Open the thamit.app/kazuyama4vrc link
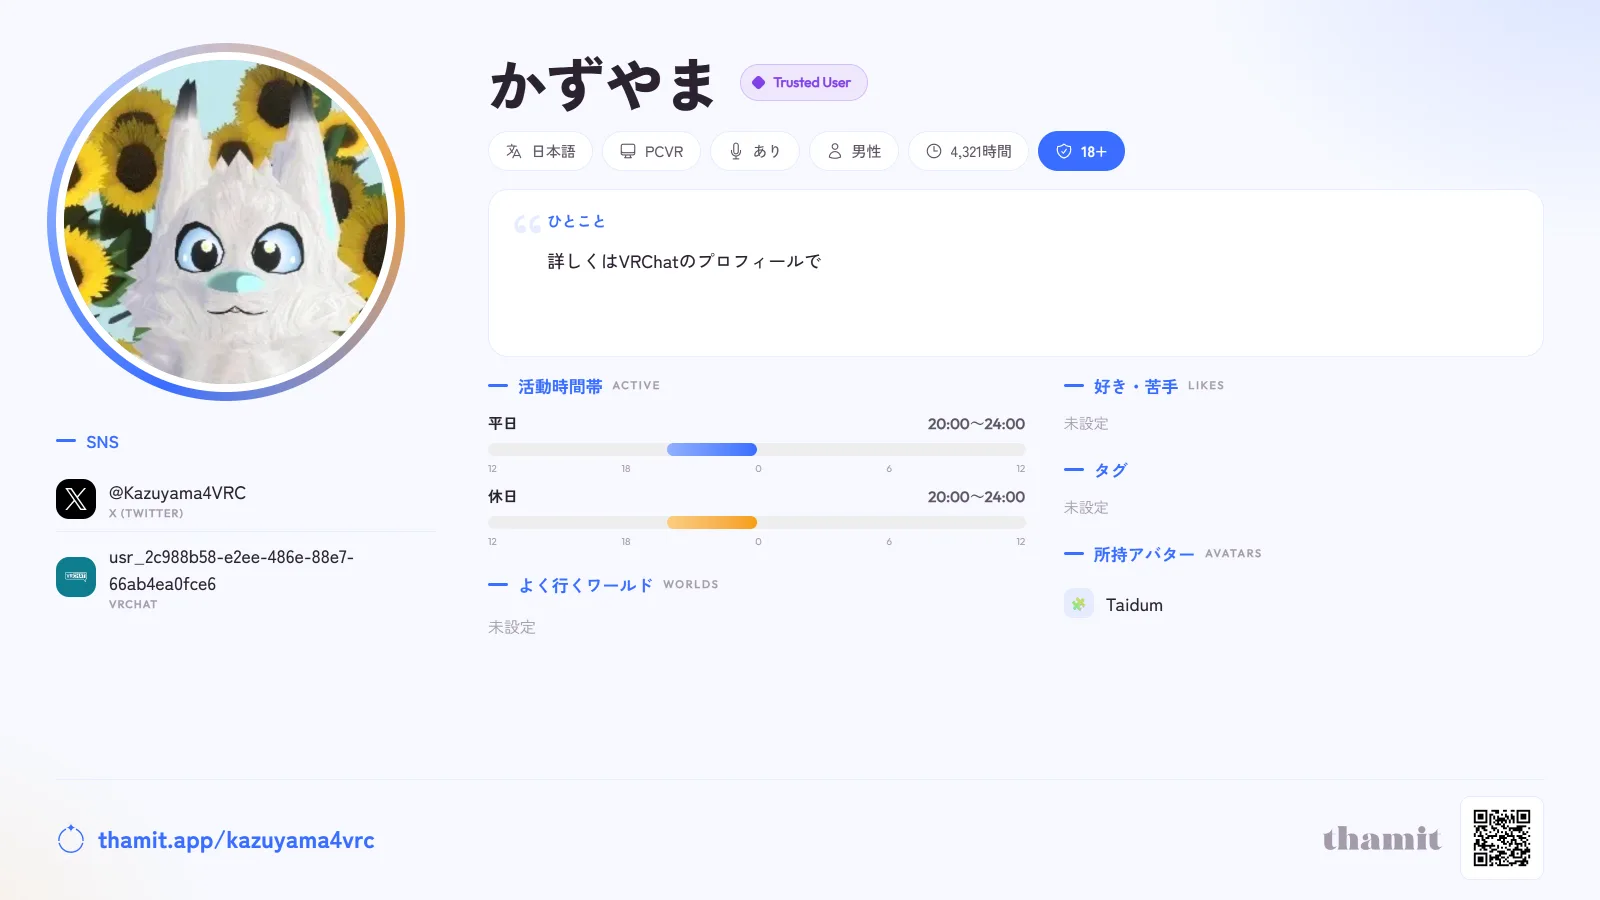 pyautogui.click(x=236, y=840)
